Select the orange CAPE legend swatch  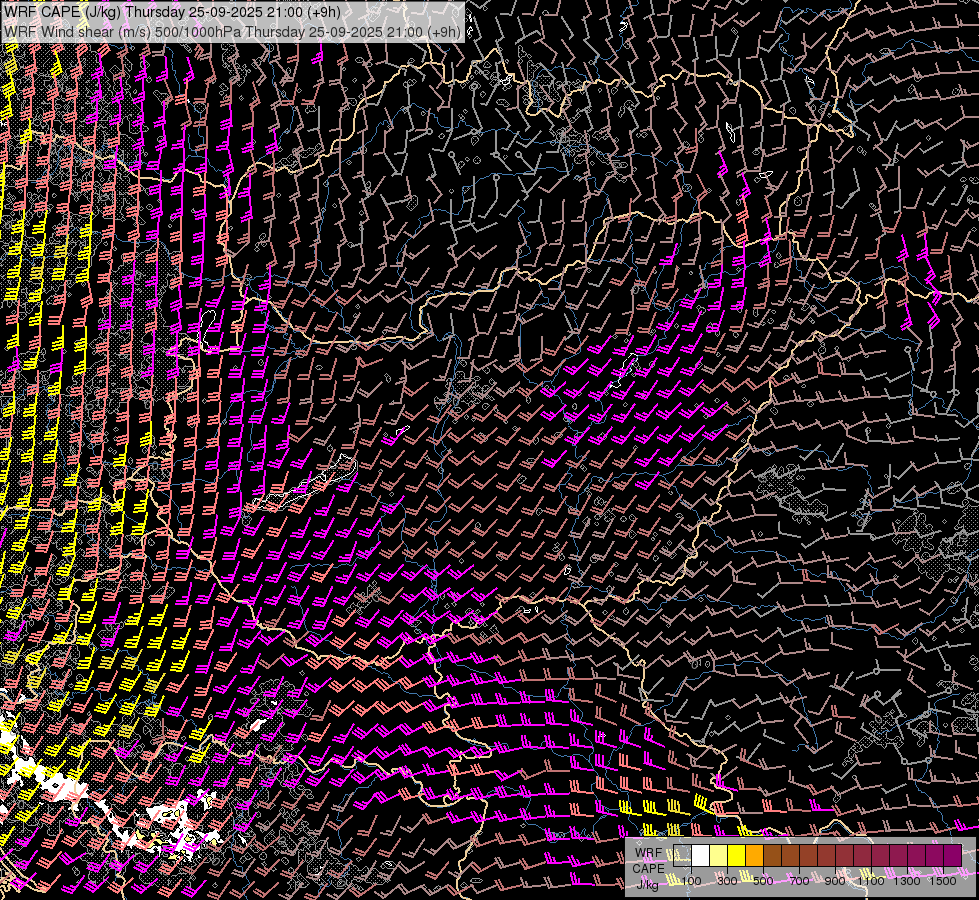754,856
